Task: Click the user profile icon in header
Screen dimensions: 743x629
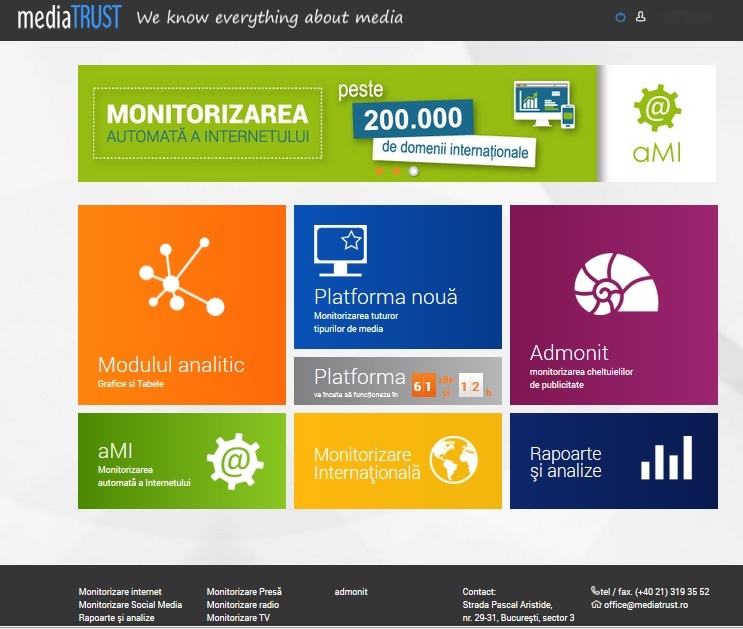Action: point(641,17)
